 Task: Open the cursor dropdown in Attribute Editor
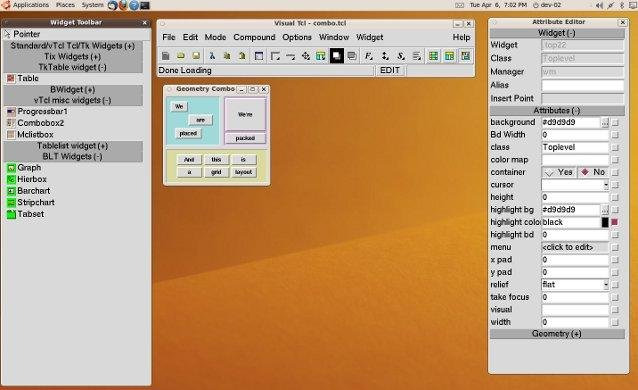[x=606, y=185]
